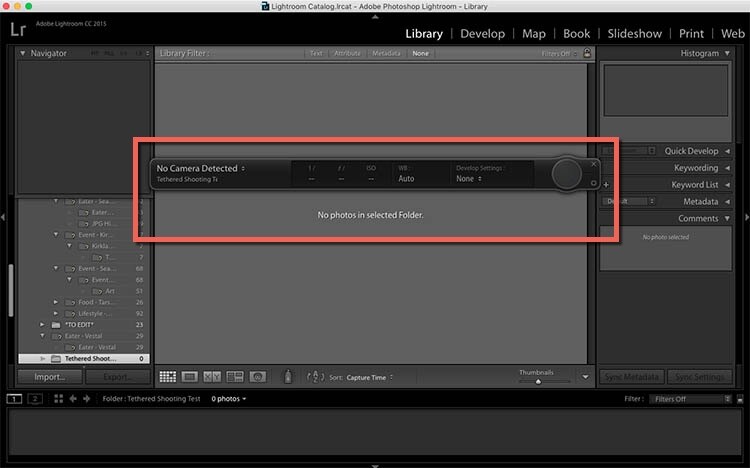Open Compare view (XY icon)

(212, 377)
